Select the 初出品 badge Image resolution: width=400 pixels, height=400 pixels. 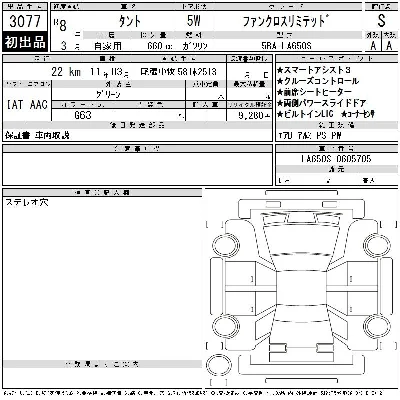coord(25,42)
